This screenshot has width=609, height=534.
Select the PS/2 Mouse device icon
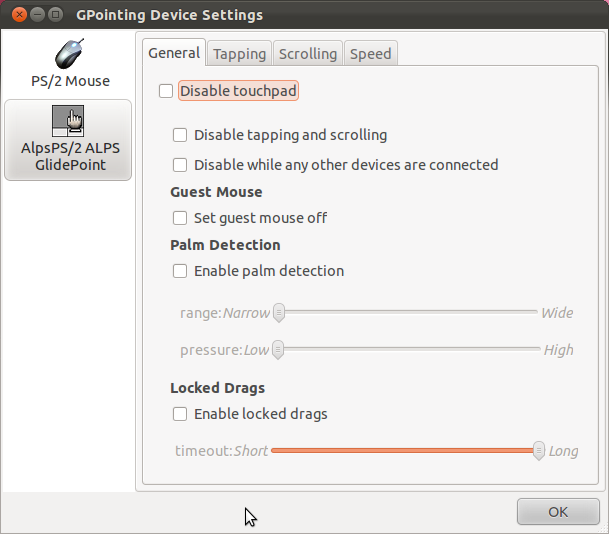pyautogui.click(x=69, y=54)
